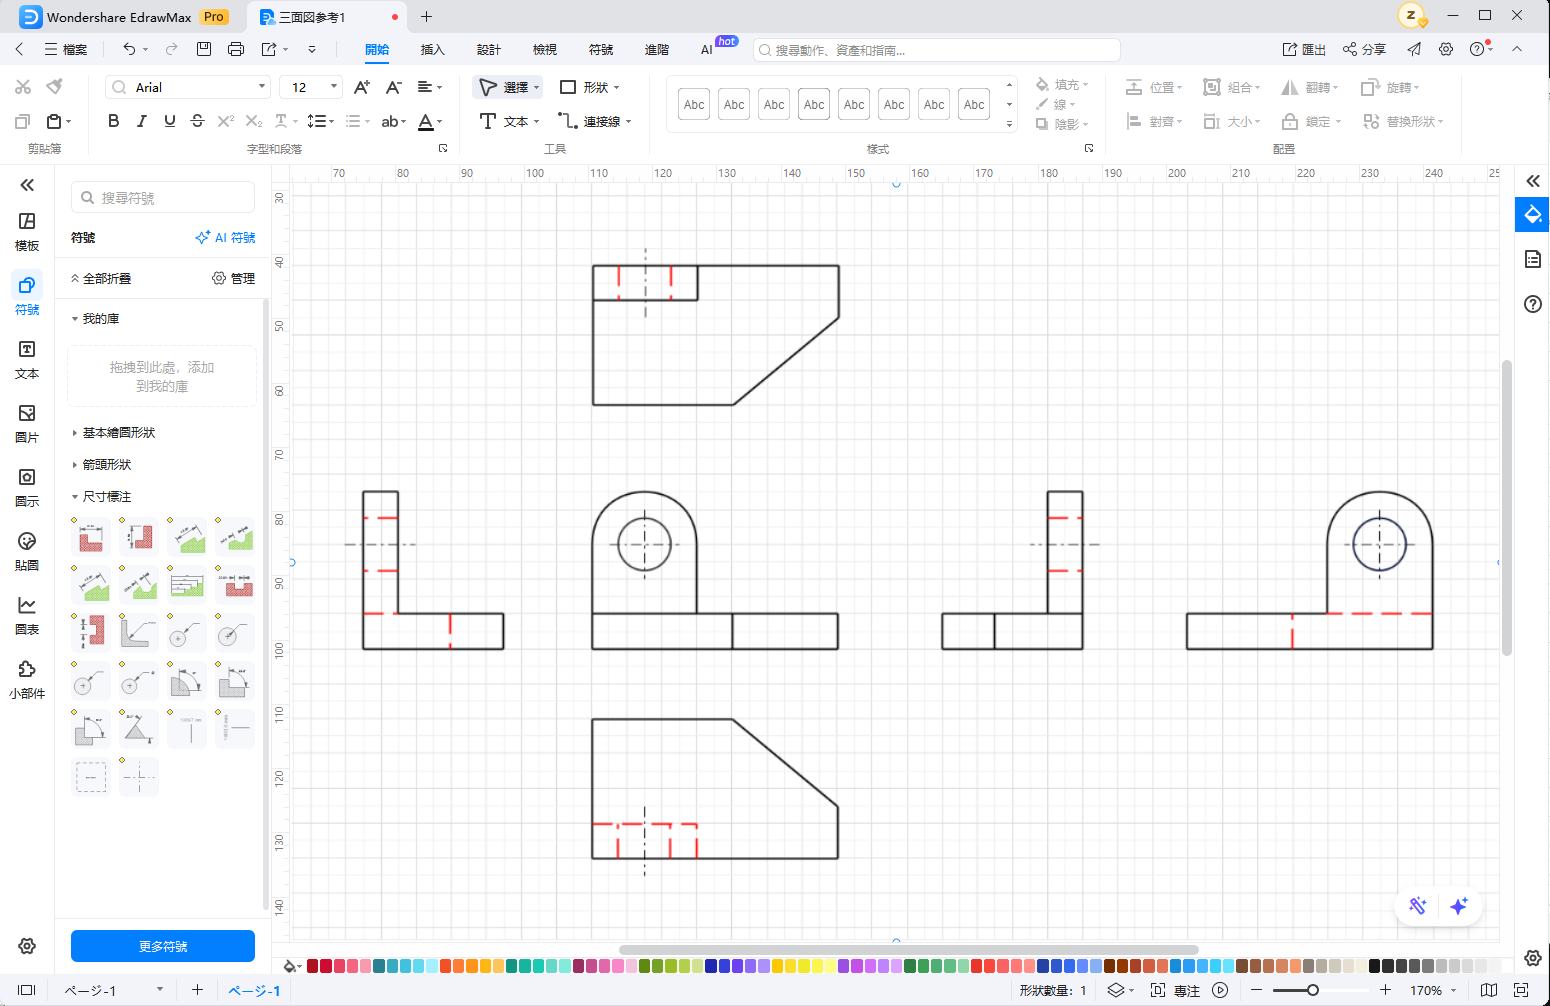
Task: Switch to the 設計 ribbon tab
Action: (488, 49)
